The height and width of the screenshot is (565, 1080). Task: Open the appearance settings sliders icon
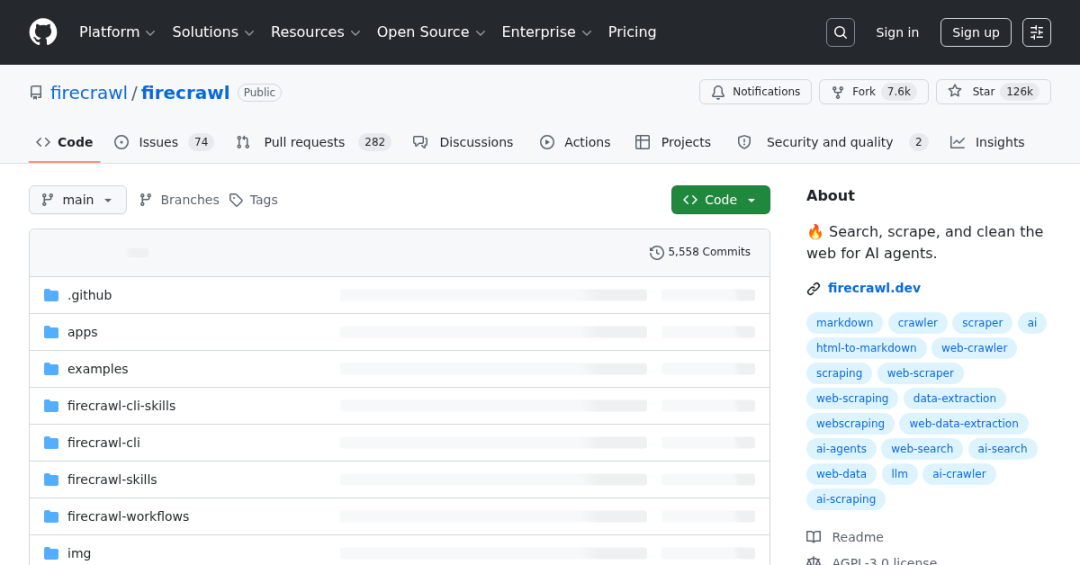coord(1037,32)
